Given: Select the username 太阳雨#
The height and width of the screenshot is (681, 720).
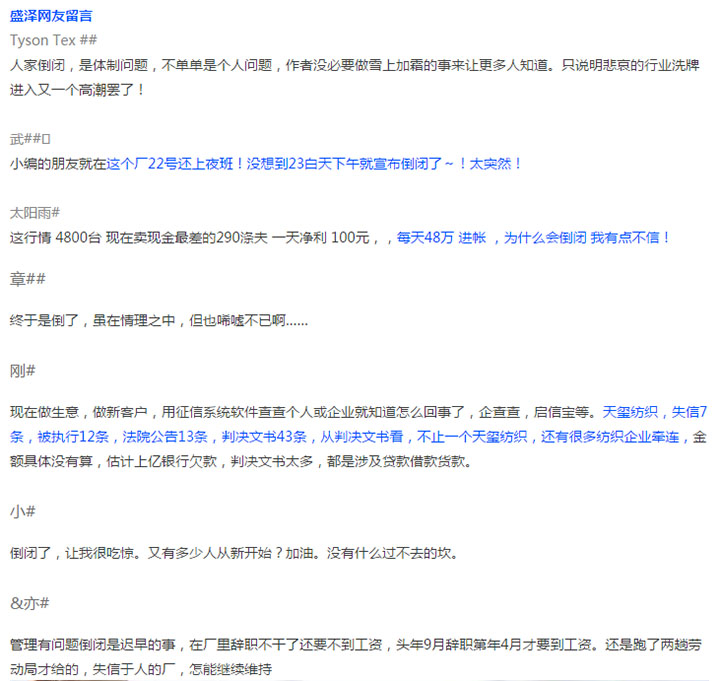Looking at the screenshot, I should pyautogui.click(x=35, y=212).
